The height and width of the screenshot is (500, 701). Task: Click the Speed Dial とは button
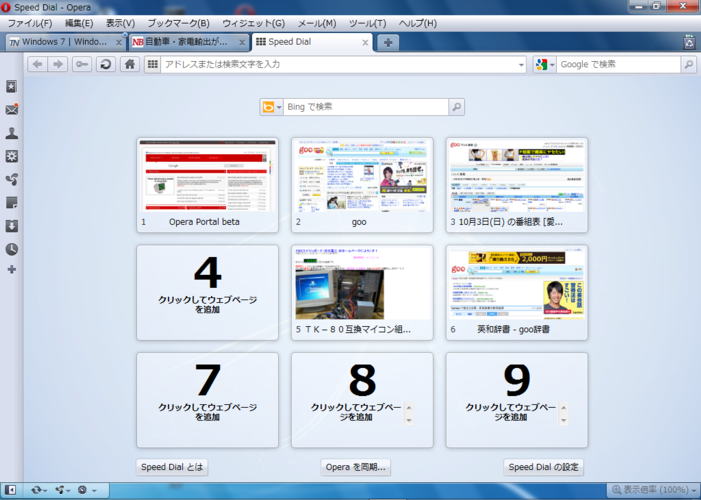click(172, 467)
